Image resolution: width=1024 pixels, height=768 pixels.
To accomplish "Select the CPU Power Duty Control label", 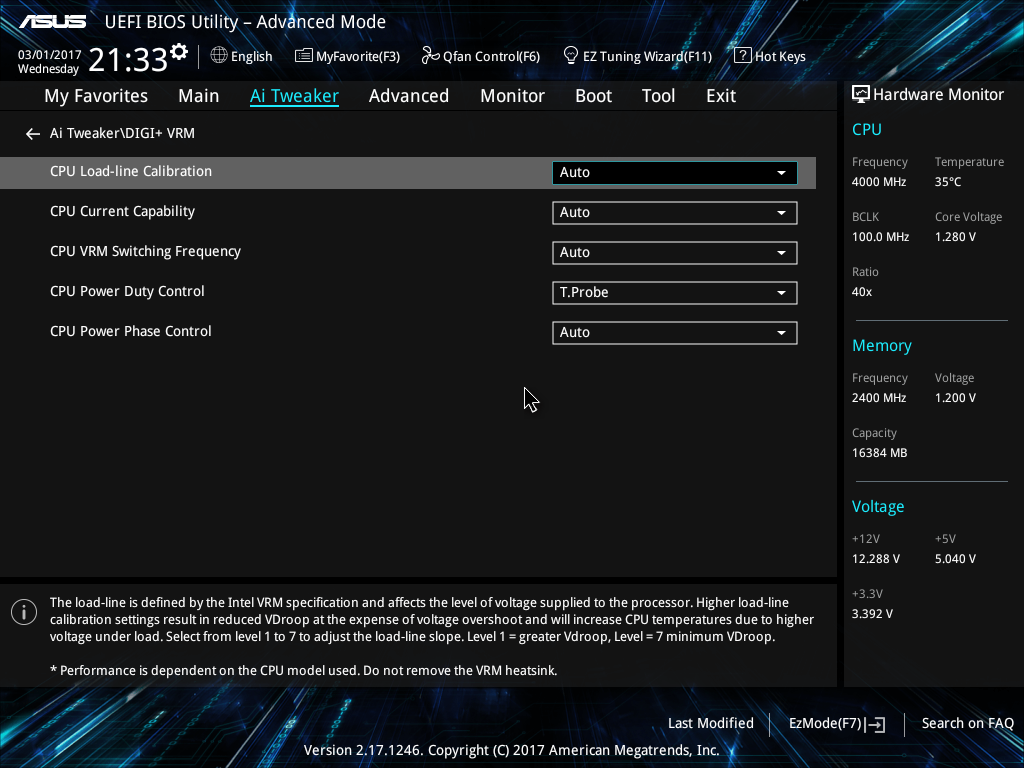I will 127,291.
